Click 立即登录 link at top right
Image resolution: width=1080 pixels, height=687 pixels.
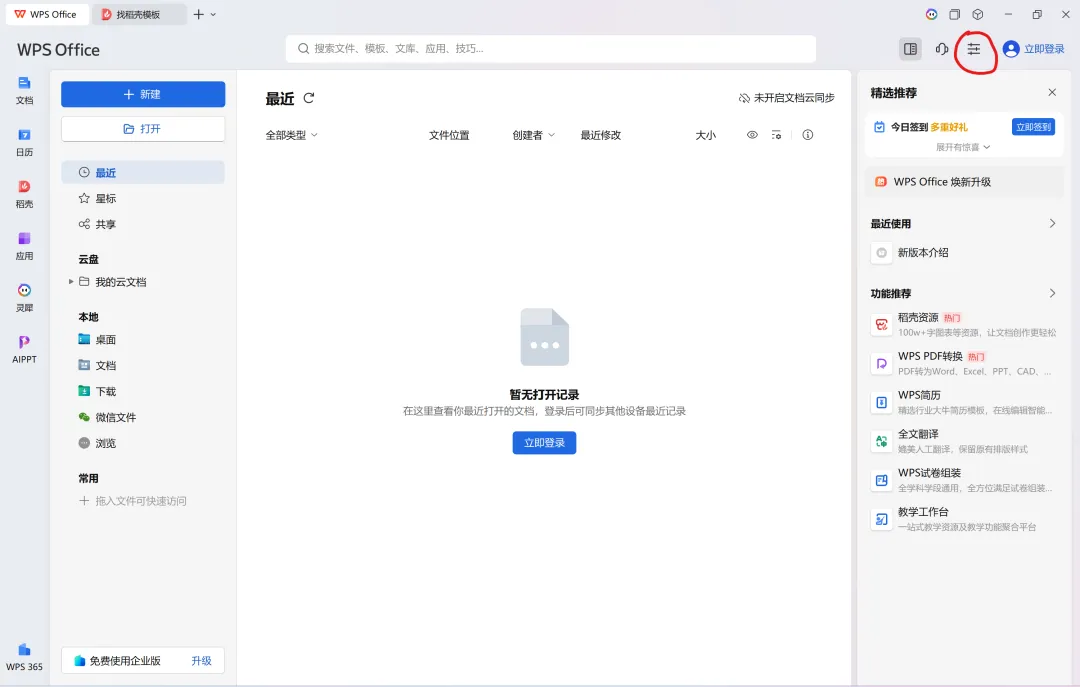[1044, 49]
